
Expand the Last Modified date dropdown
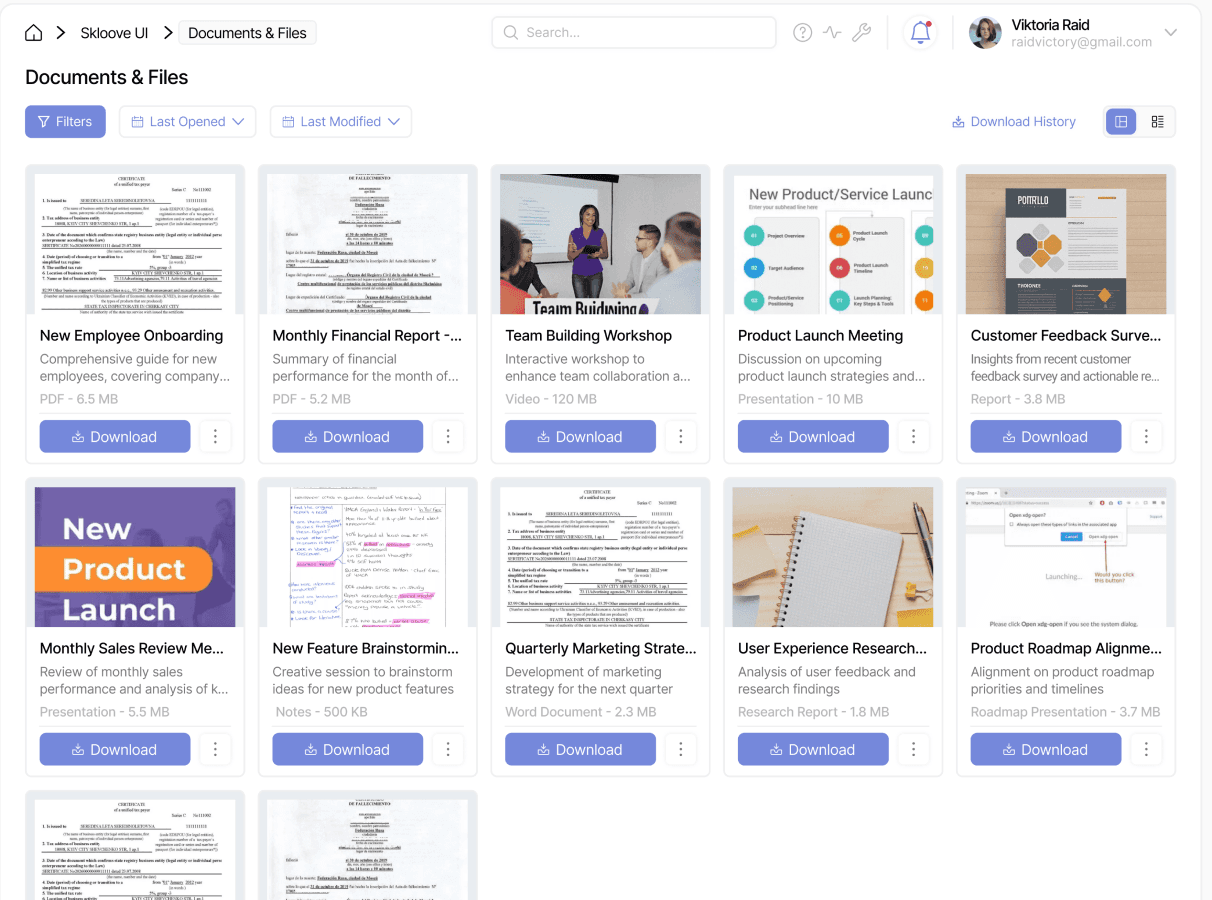340,122
